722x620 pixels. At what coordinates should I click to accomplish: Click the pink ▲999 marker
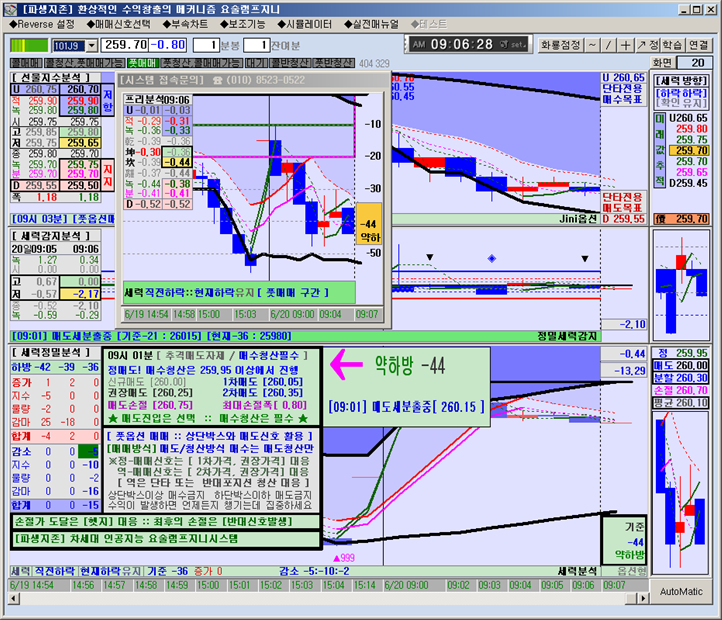point(344,558)
